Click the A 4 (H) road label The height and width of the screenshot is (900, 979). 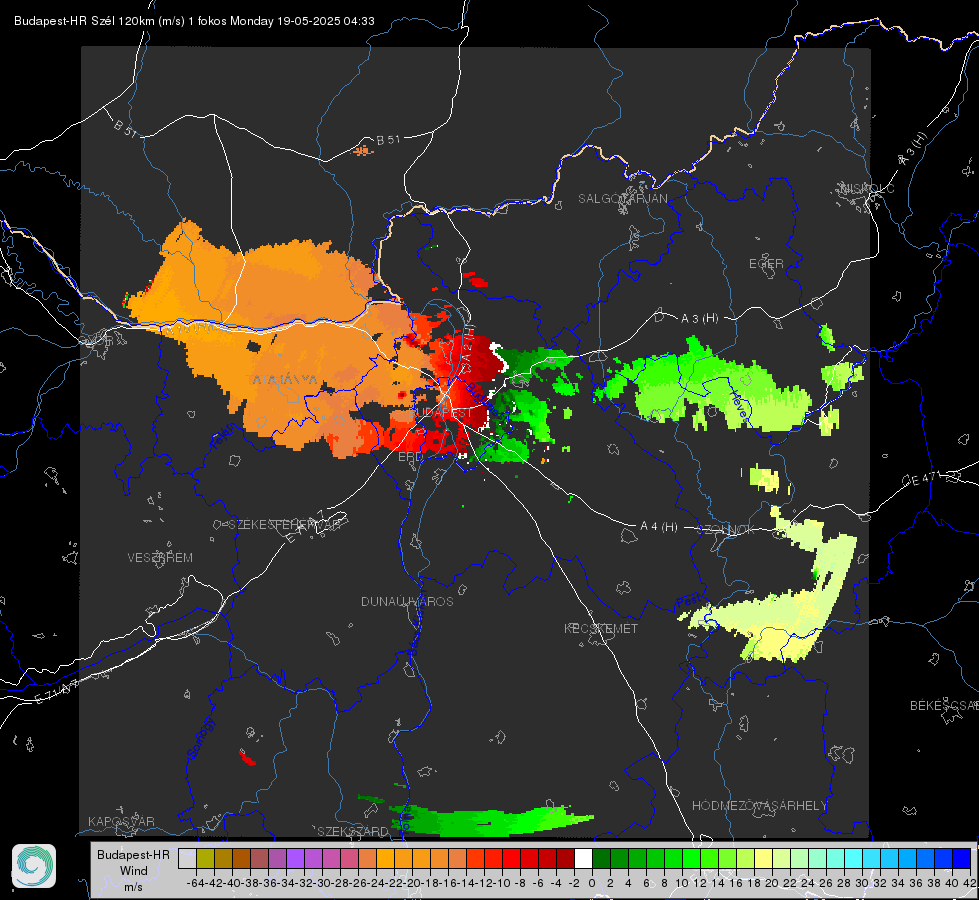tap(659, 527)
